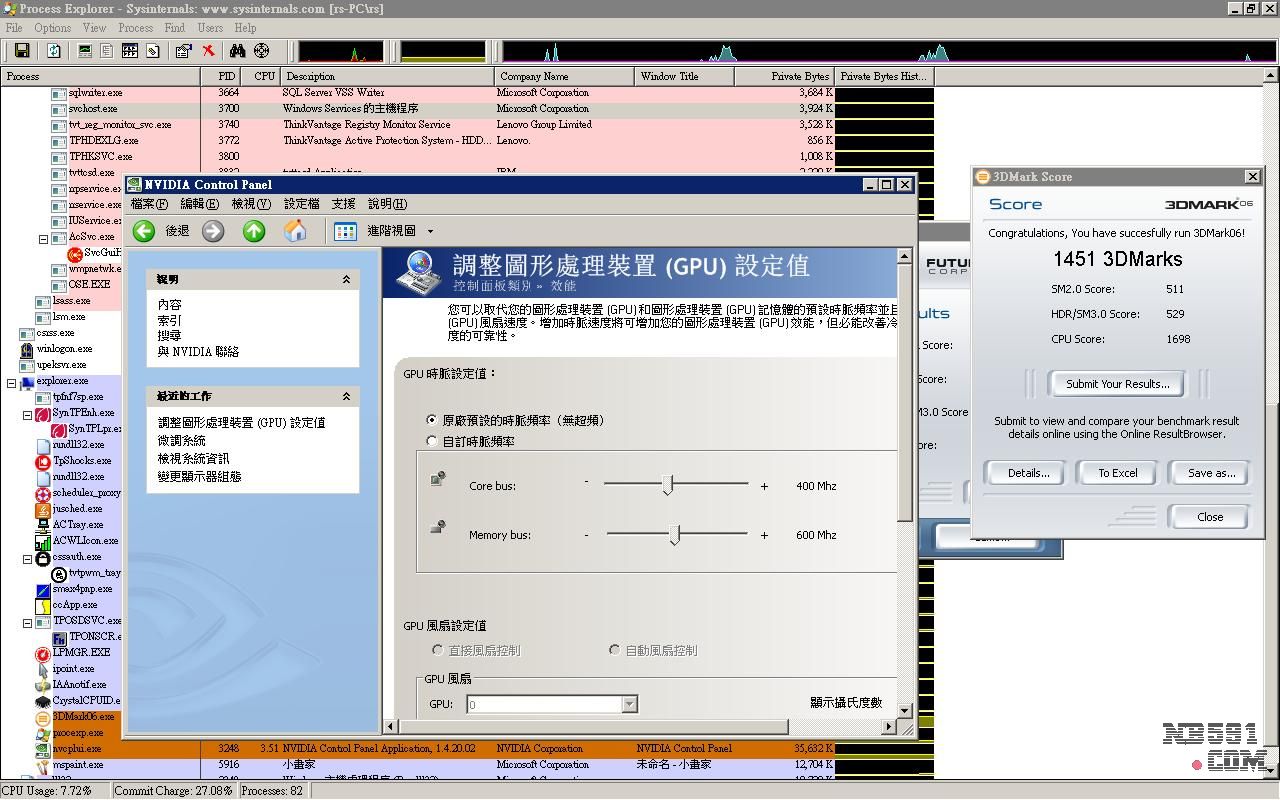
Task: Open the 進階視圖 view dropdown arrow
Action: pyautogui.click(x=430, y=231)
